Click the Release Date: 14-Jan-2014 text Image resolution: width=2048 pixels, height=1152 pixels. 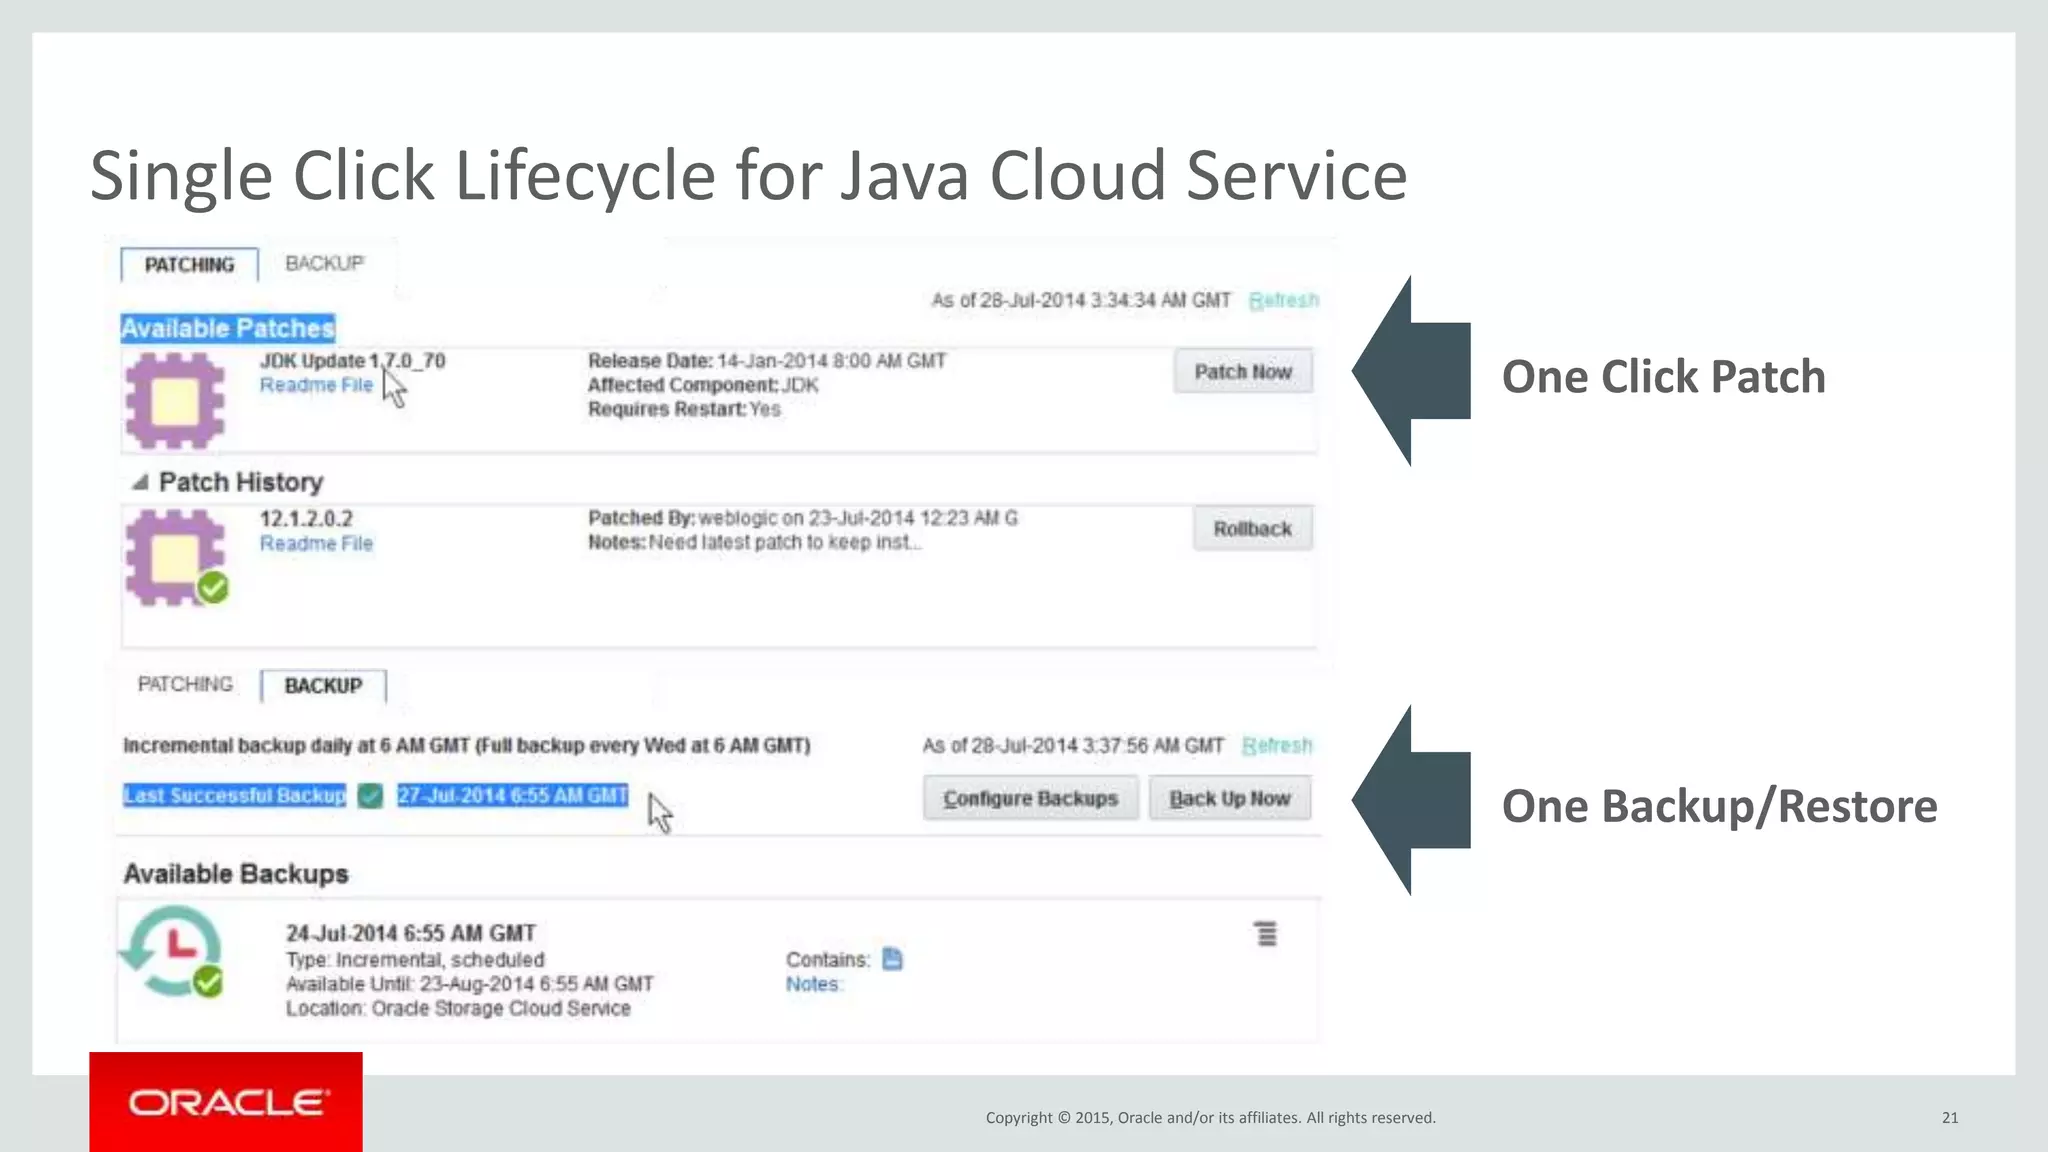pyautogui.click(x=767, y=361)
